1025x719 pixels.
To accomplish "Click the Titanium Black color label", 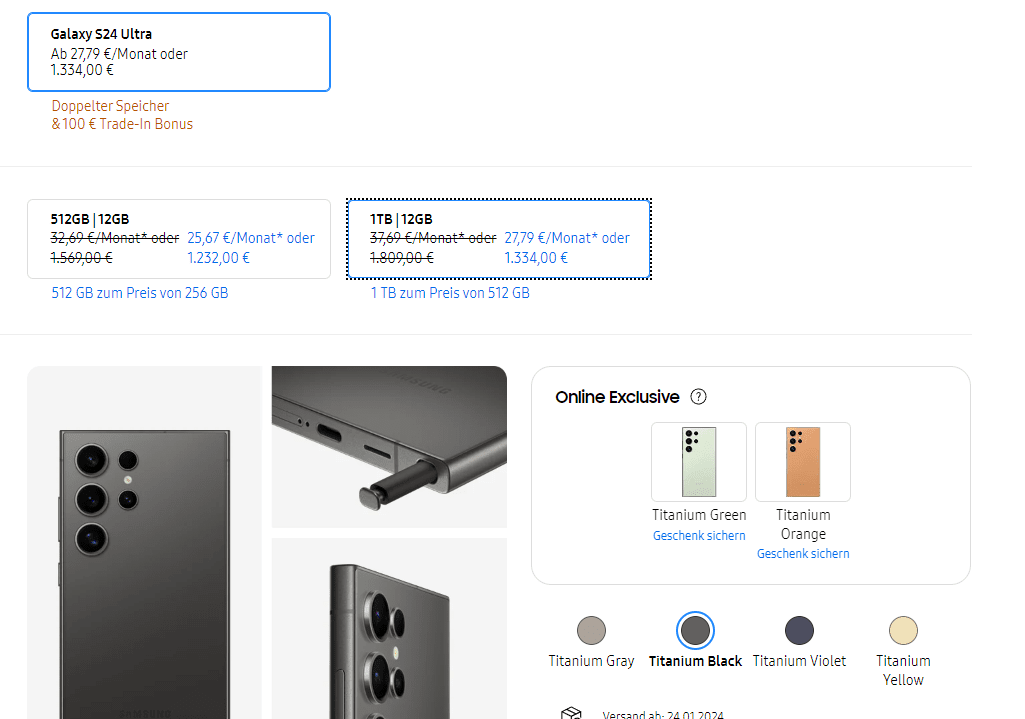I will tap(695, 661).
